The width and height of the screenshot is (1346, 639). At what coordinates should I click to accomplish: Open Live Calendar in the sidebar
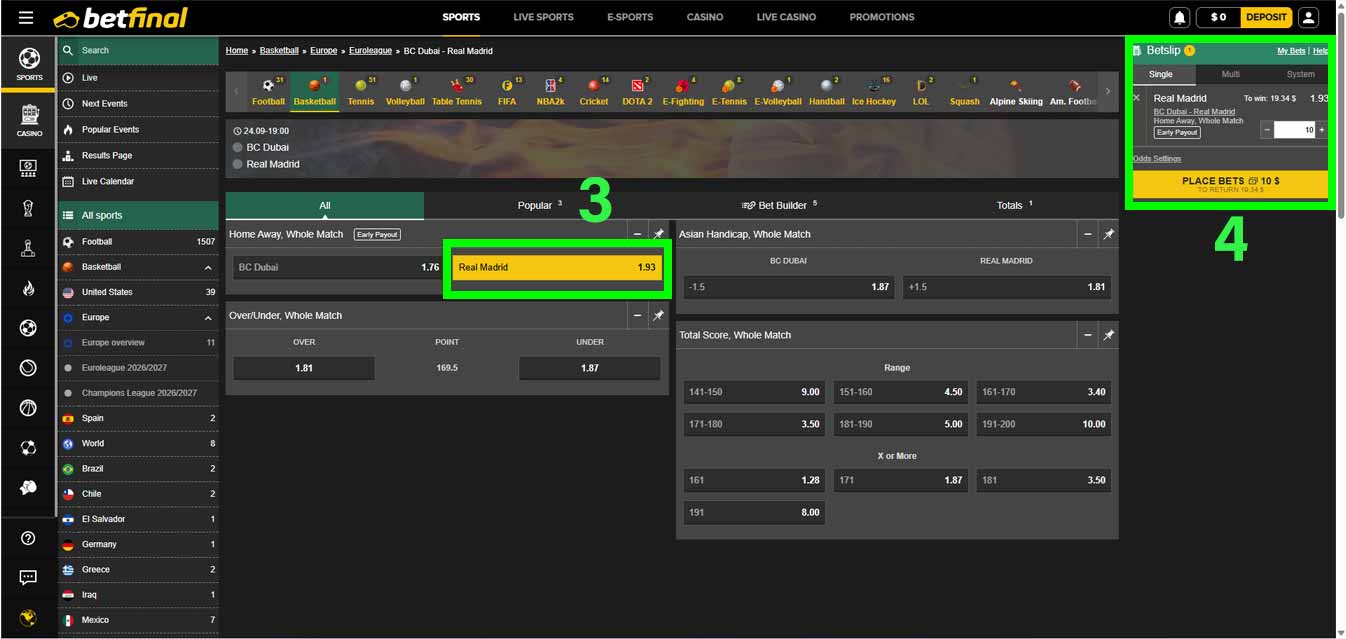click(138, 181)
